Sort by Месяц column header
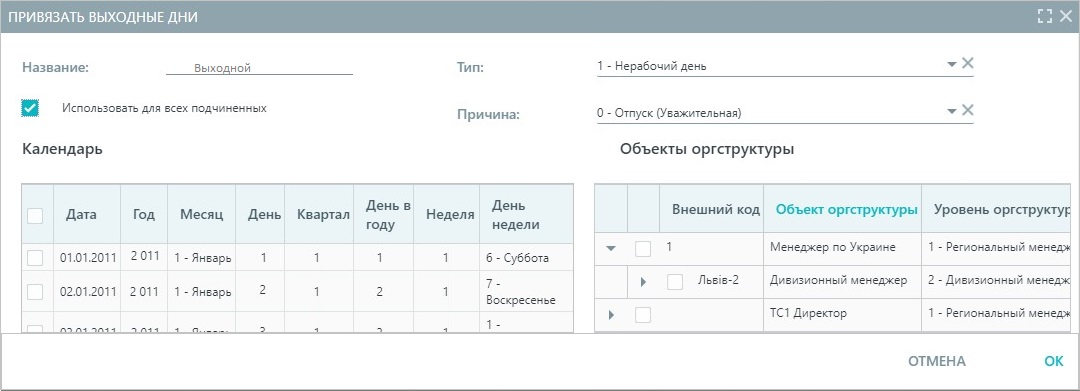Image resolution: width=1080 pixels, height=391 pixels. (202, 214)
